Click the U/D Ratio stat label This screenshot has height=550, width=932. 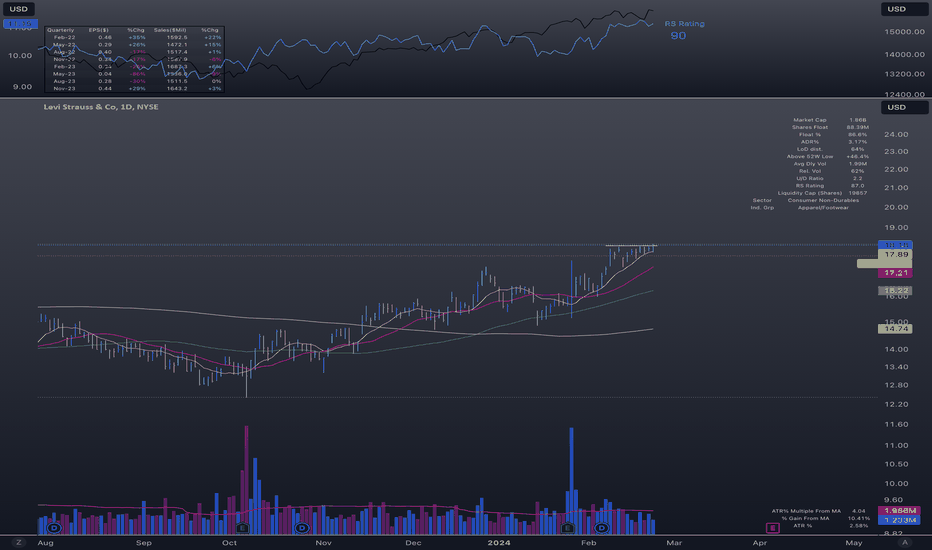[810, 178]
